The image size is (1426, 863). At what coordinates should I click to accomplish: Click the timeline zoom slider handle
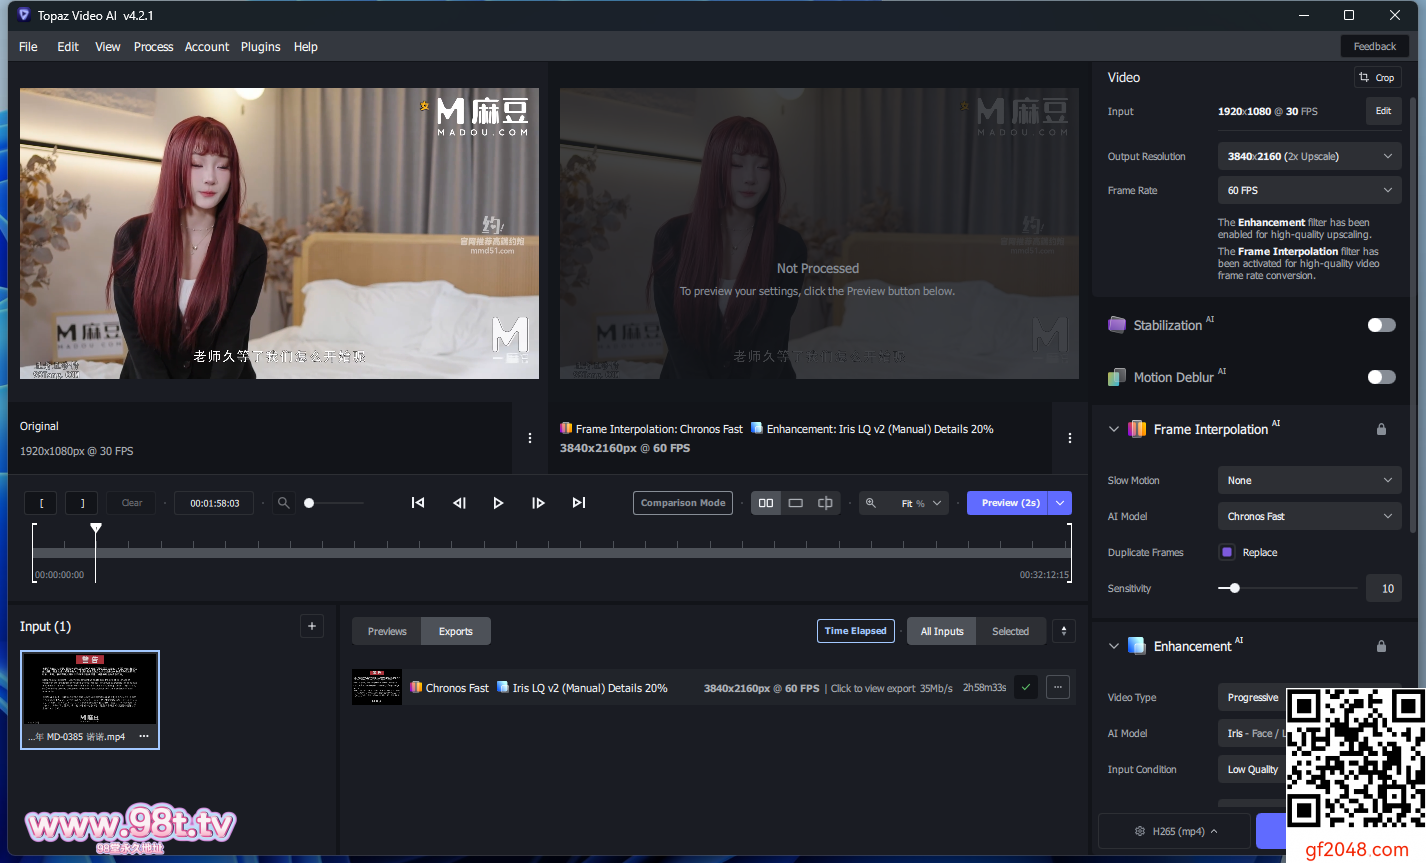coord(309,503)
